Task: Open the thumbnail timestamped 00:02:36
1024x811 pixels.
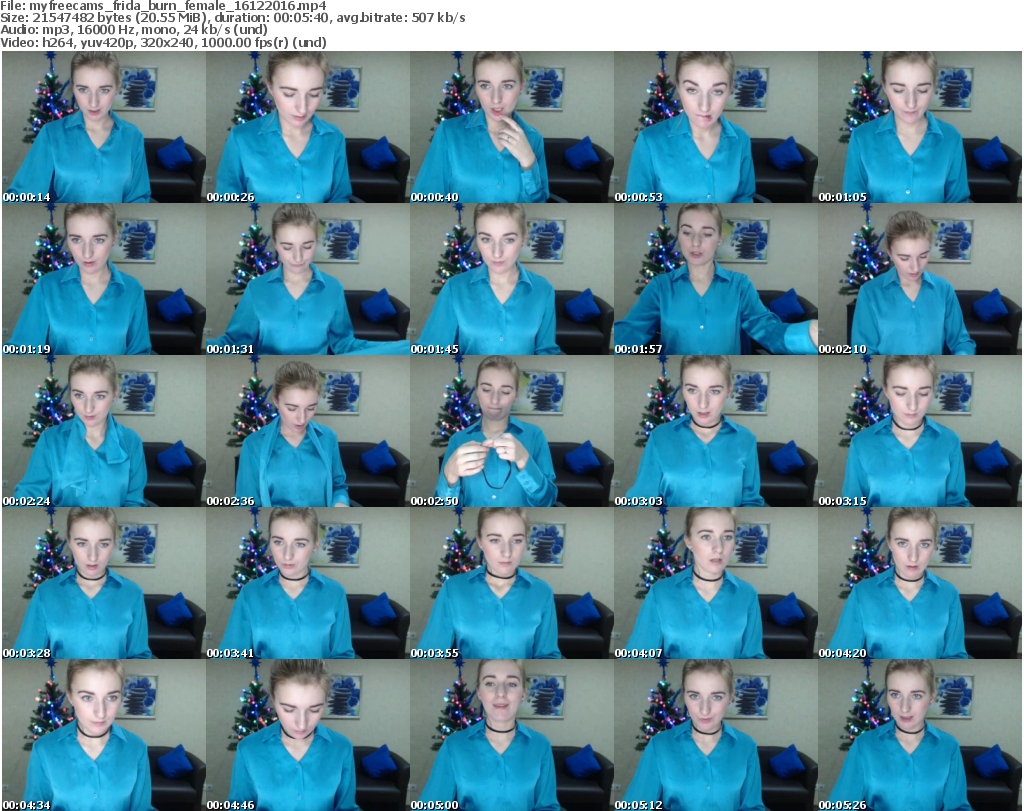Action: tap(307, 431)
